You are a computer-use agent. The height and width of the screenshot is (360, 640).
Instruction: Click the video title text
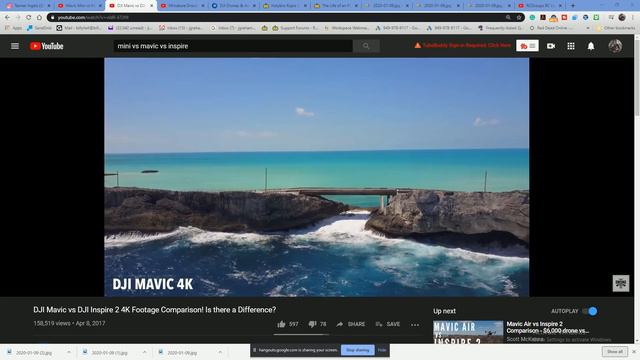click(x=155, y=309)
